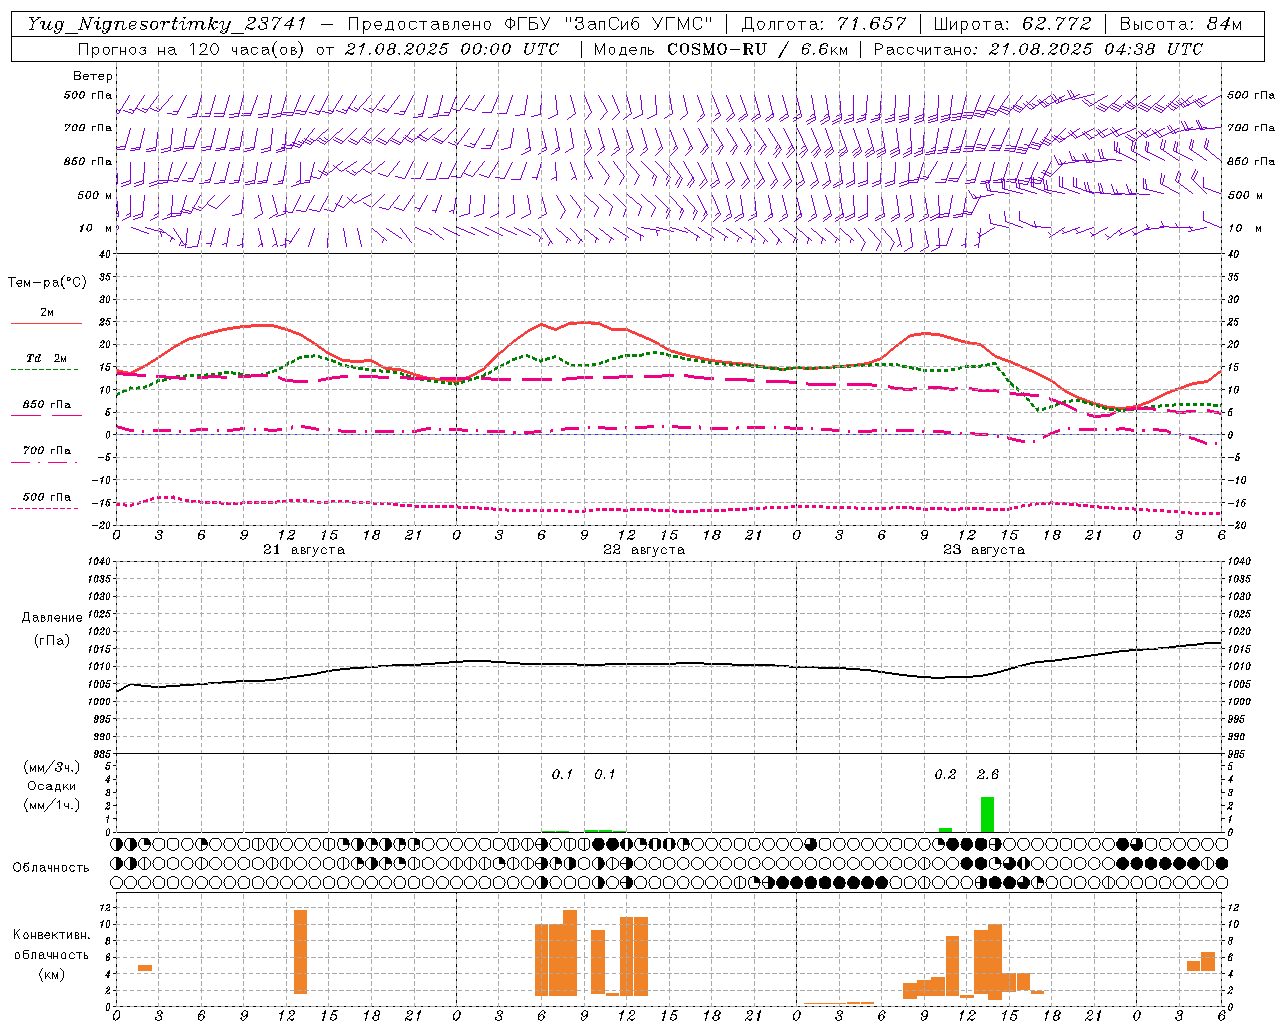1280x1024 pixels.
Task: Click the 0.2 precipitation value
Action: tap(945, 774)
